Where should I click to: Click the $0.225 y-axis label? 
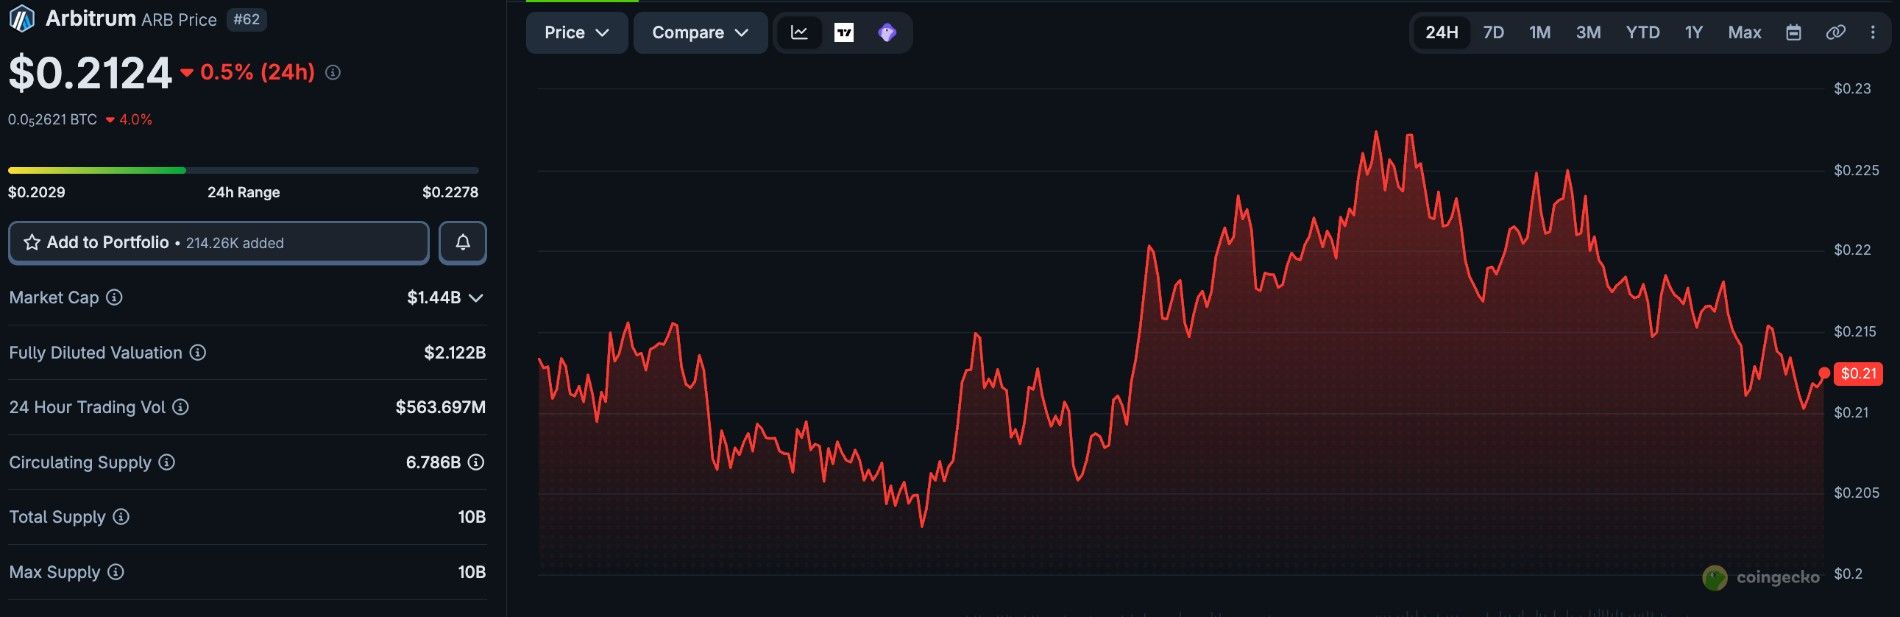click(1856, 170)
